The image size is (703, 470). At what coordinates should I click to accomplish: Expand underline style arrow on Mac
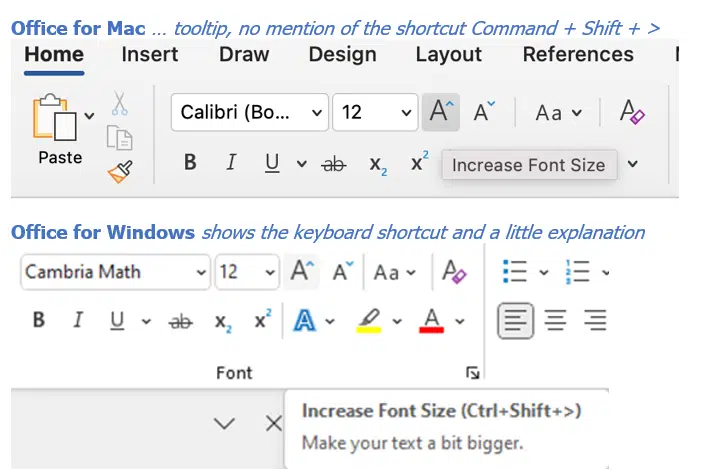[302, 164]
